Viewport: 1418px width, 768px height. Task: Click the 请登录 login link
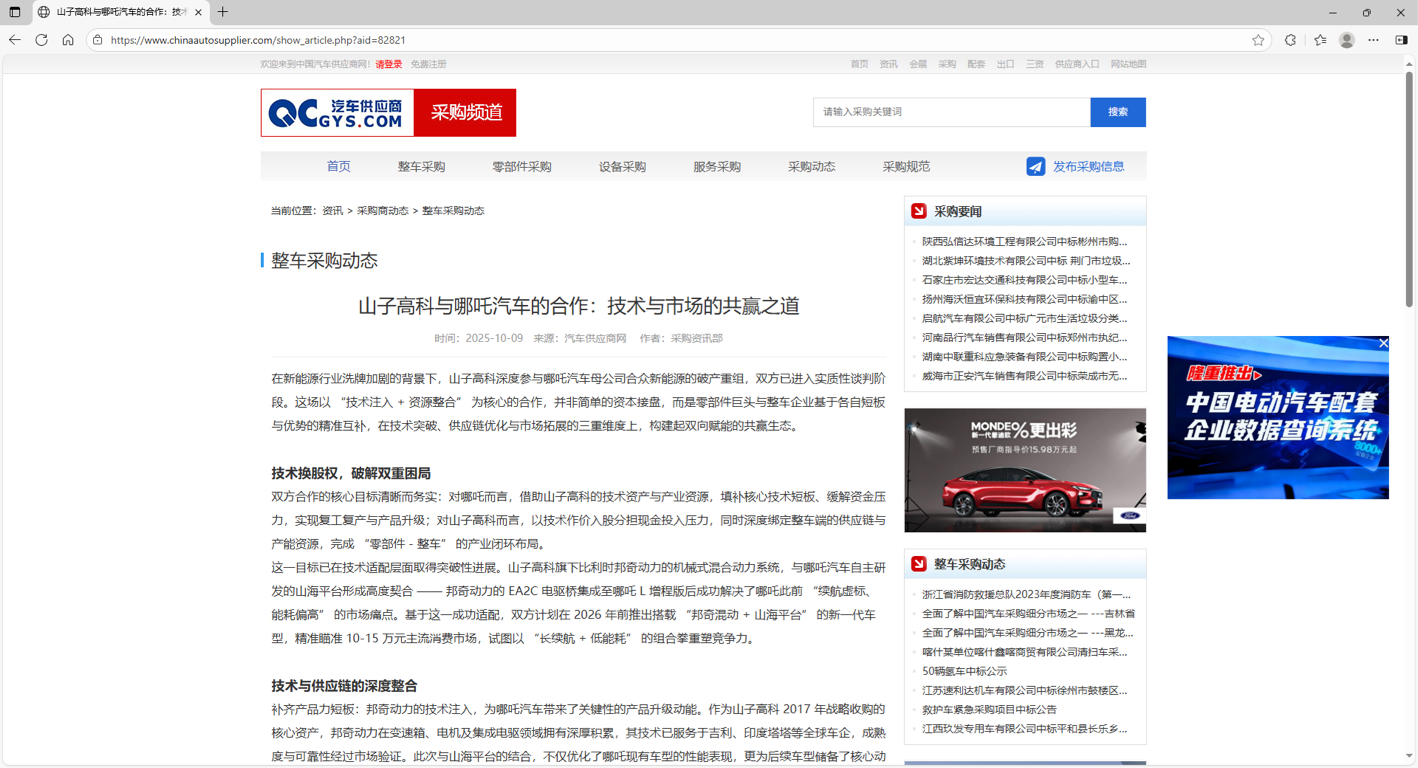tap(388, 64)
